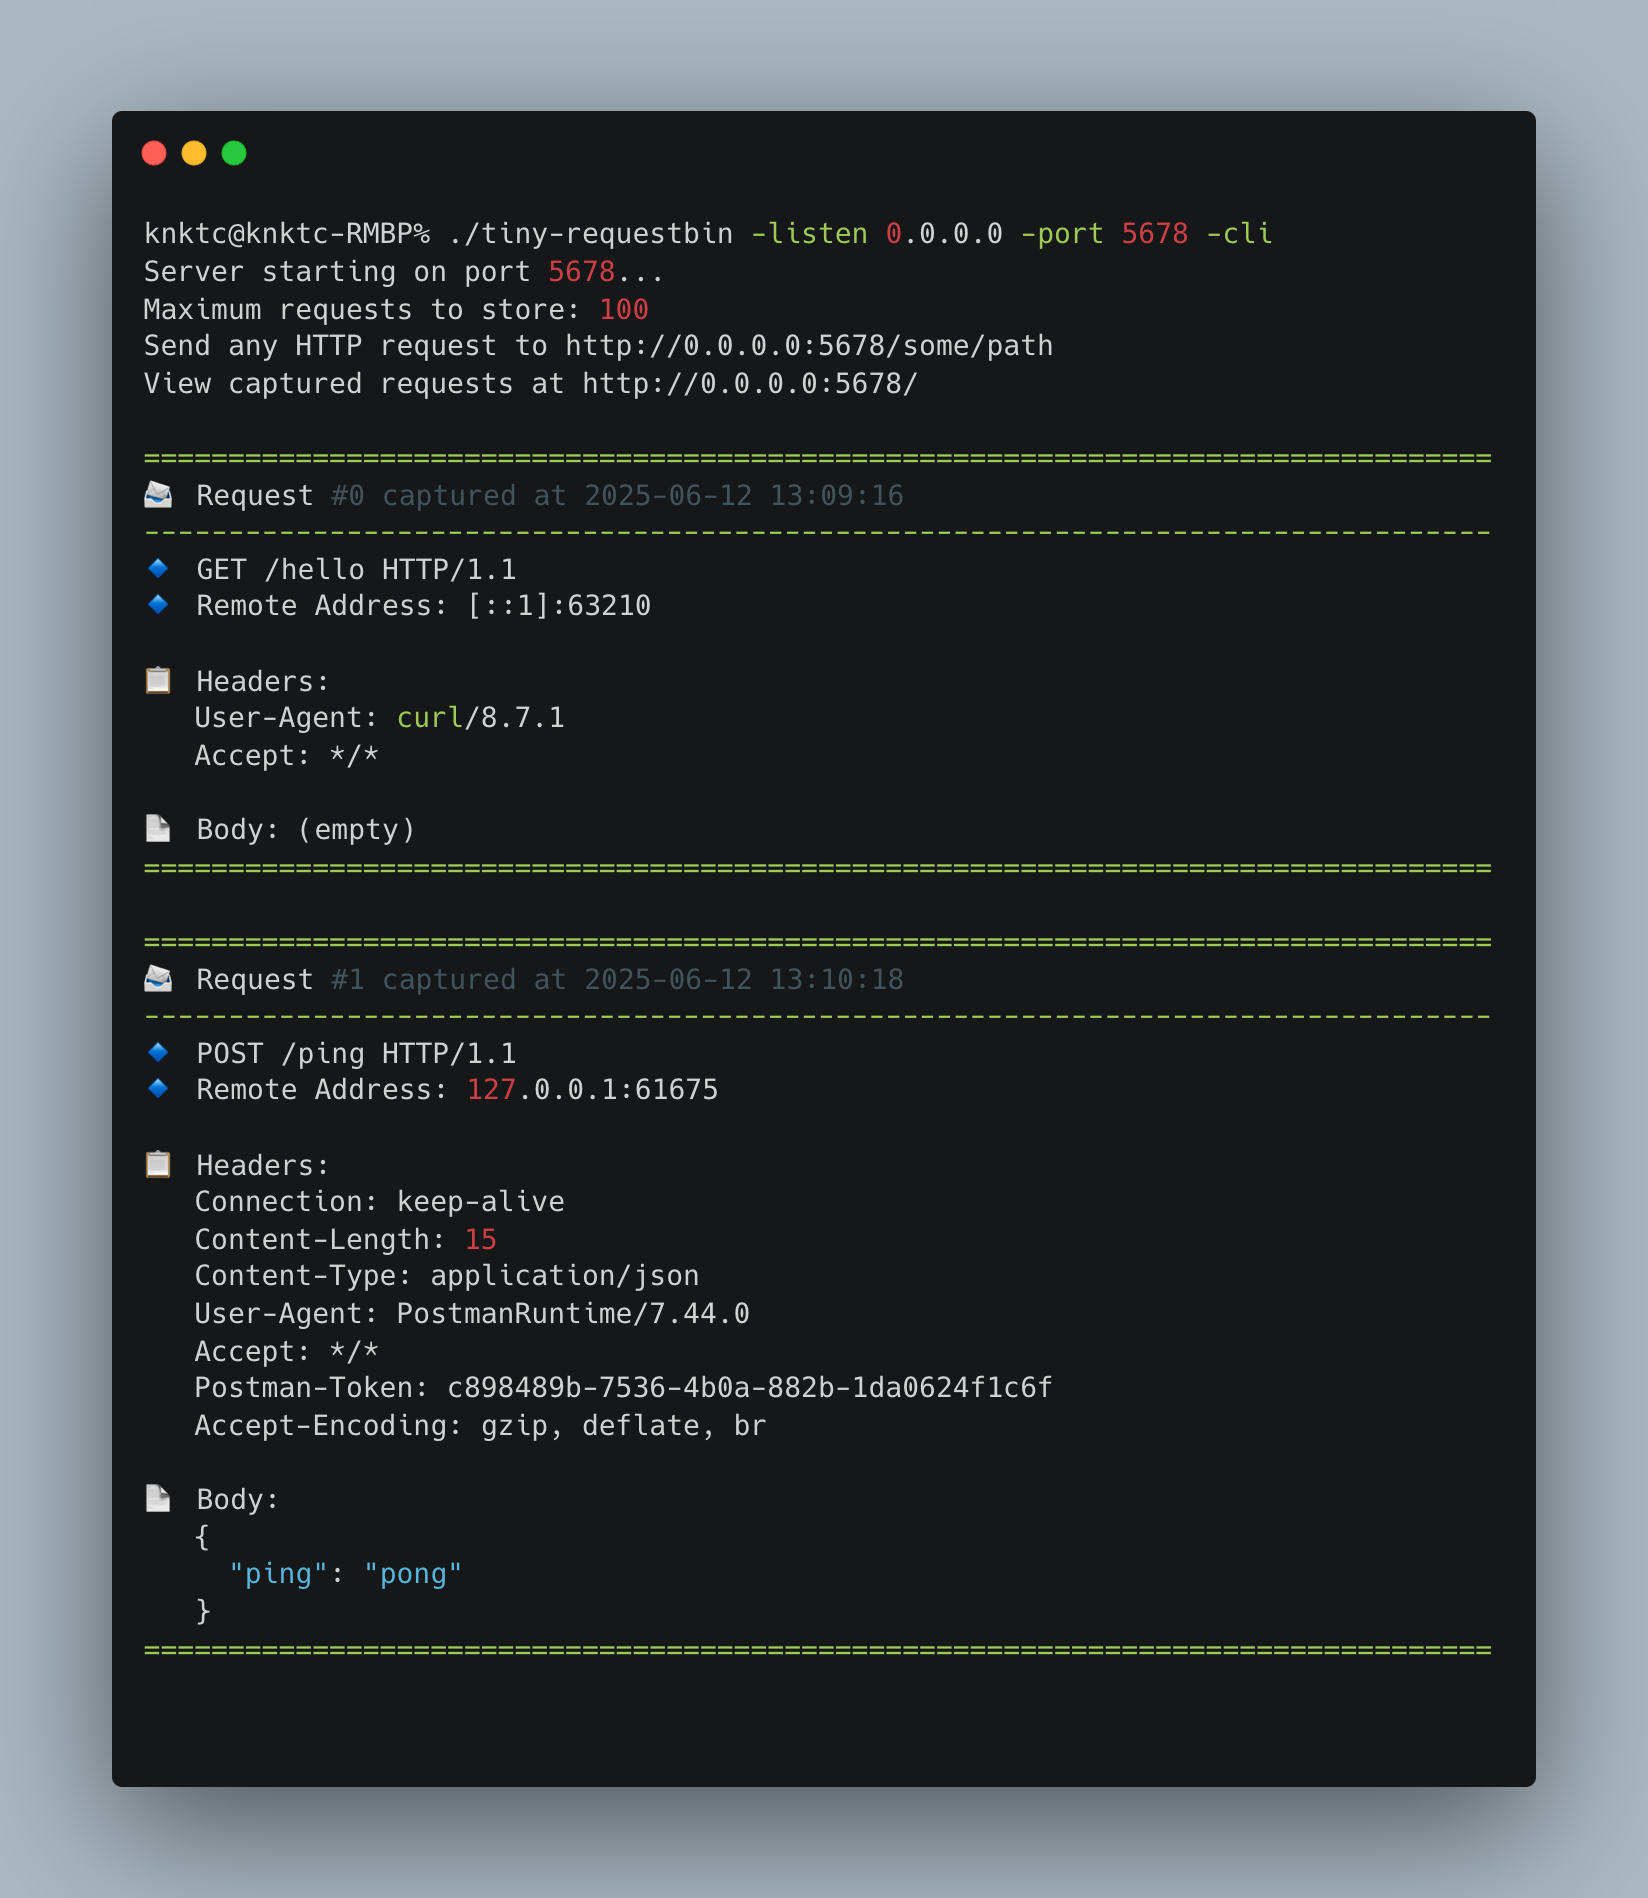Click the yellow minimize traffic light
The height and width of the screenshot is (1898, 1648).
194,153
